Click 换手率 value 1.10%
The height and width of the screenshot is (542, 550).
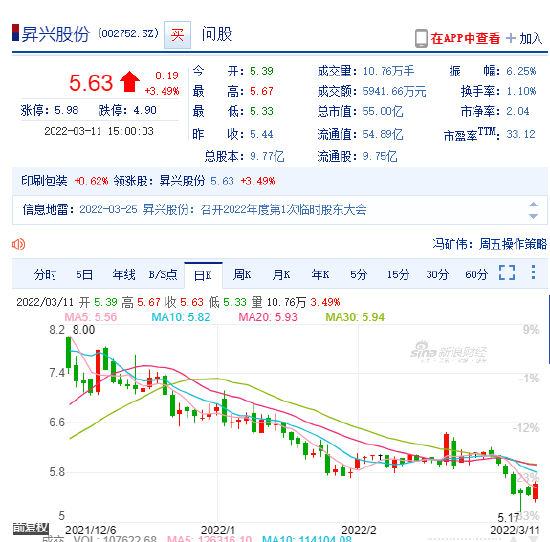tap(521, 92)
